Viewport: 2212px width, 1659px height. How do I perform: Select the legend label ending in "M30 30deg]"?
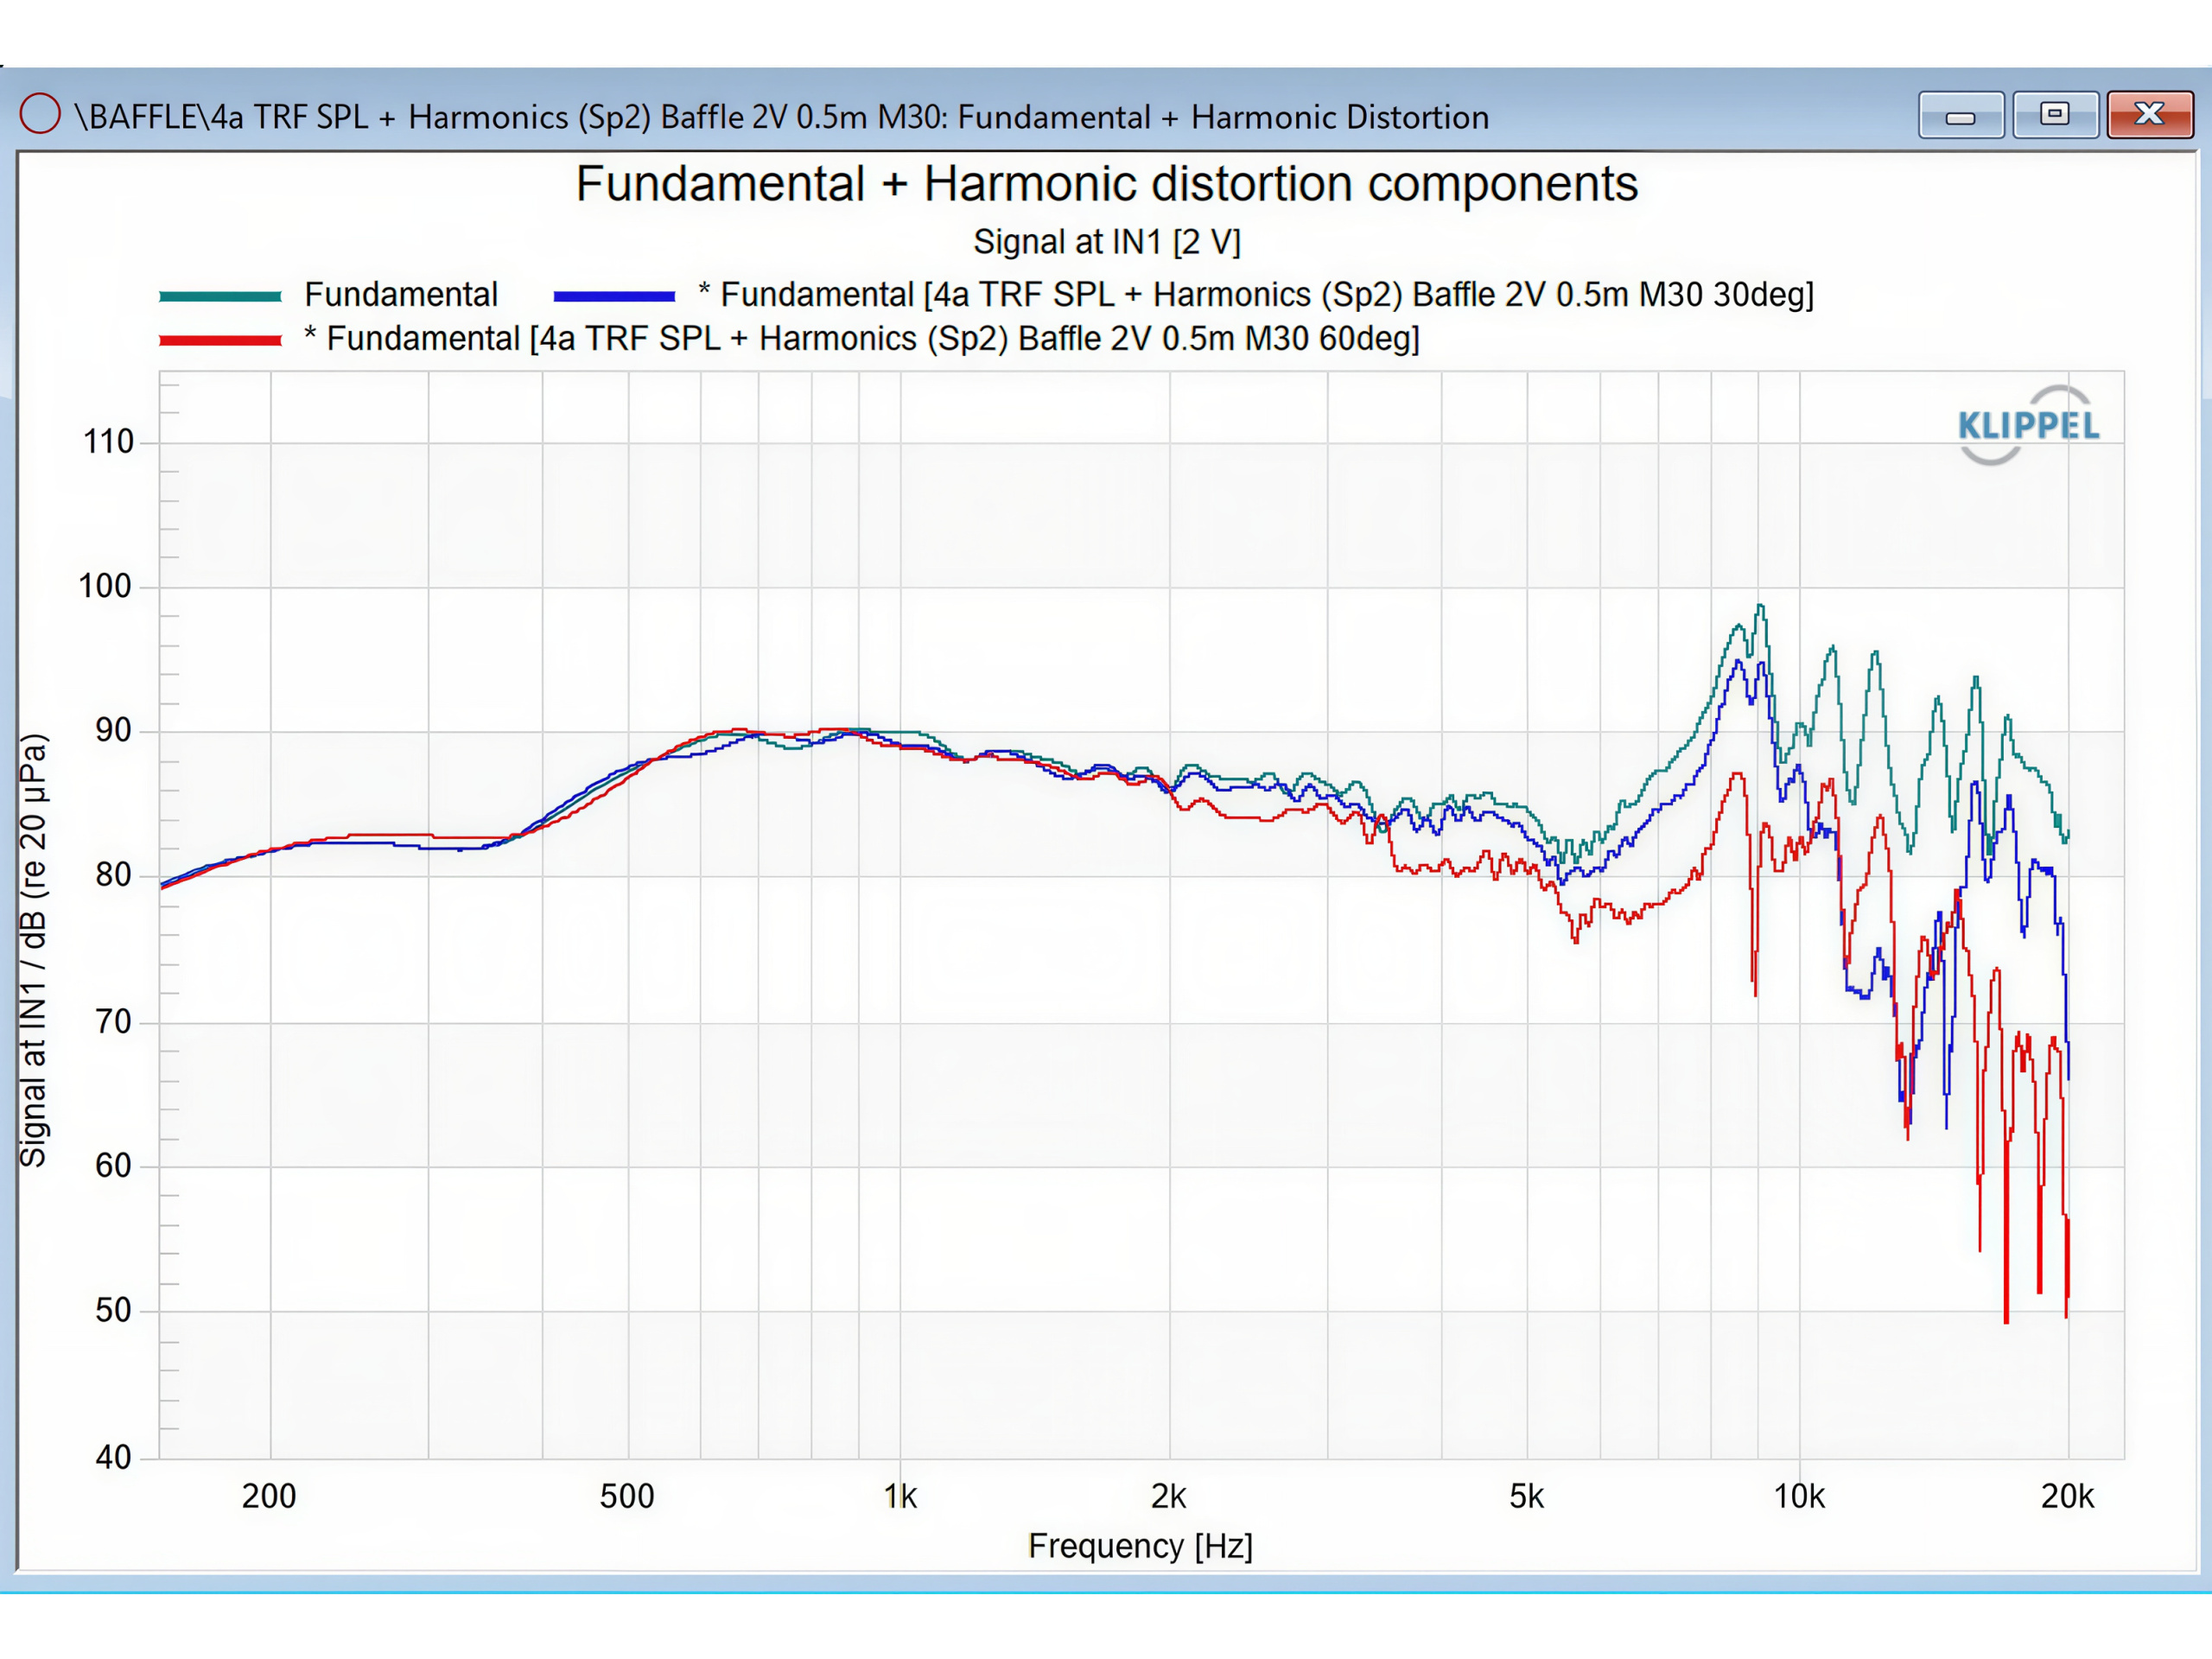pyautogui.click(x=1256, y=295)
